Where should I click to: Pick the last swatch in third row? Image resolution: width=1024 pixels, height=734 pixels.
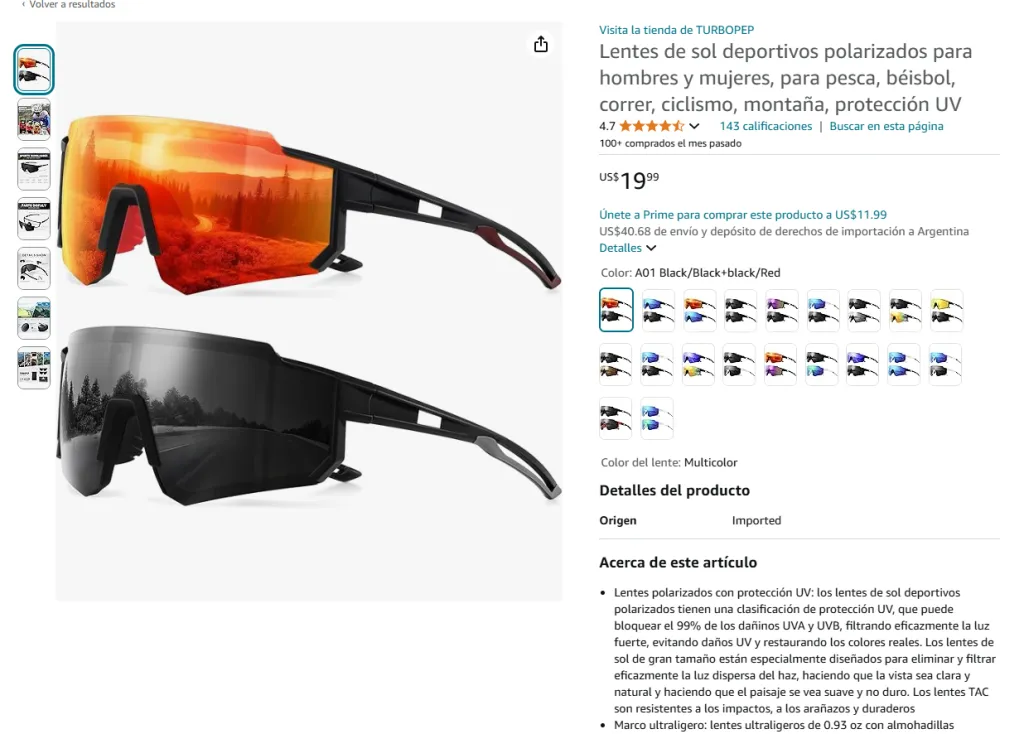(657, 418)
